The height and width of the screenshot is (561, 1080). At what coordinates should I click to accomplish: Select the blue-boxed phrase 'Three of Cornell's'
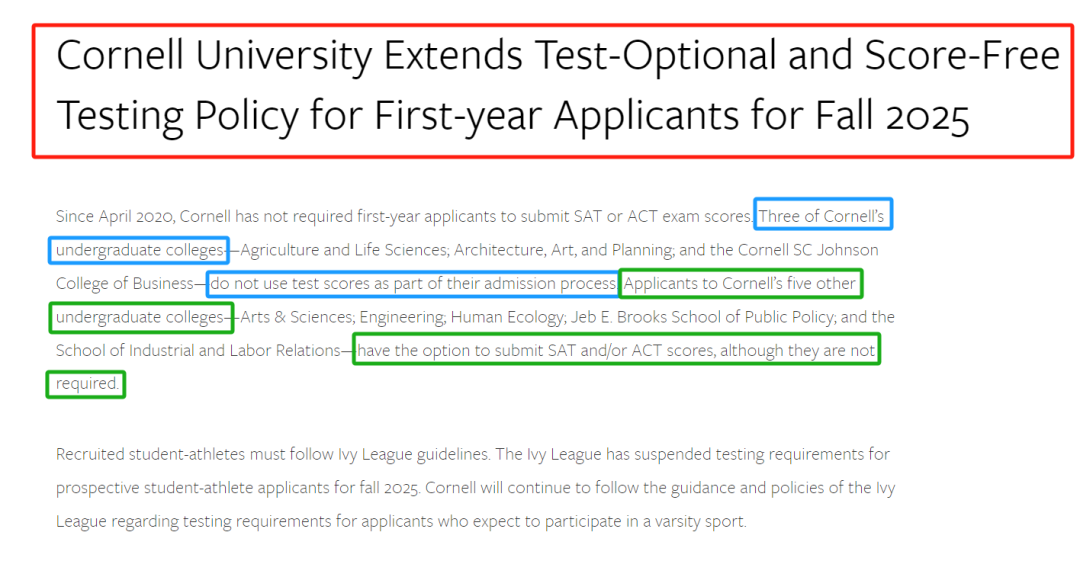823,214
